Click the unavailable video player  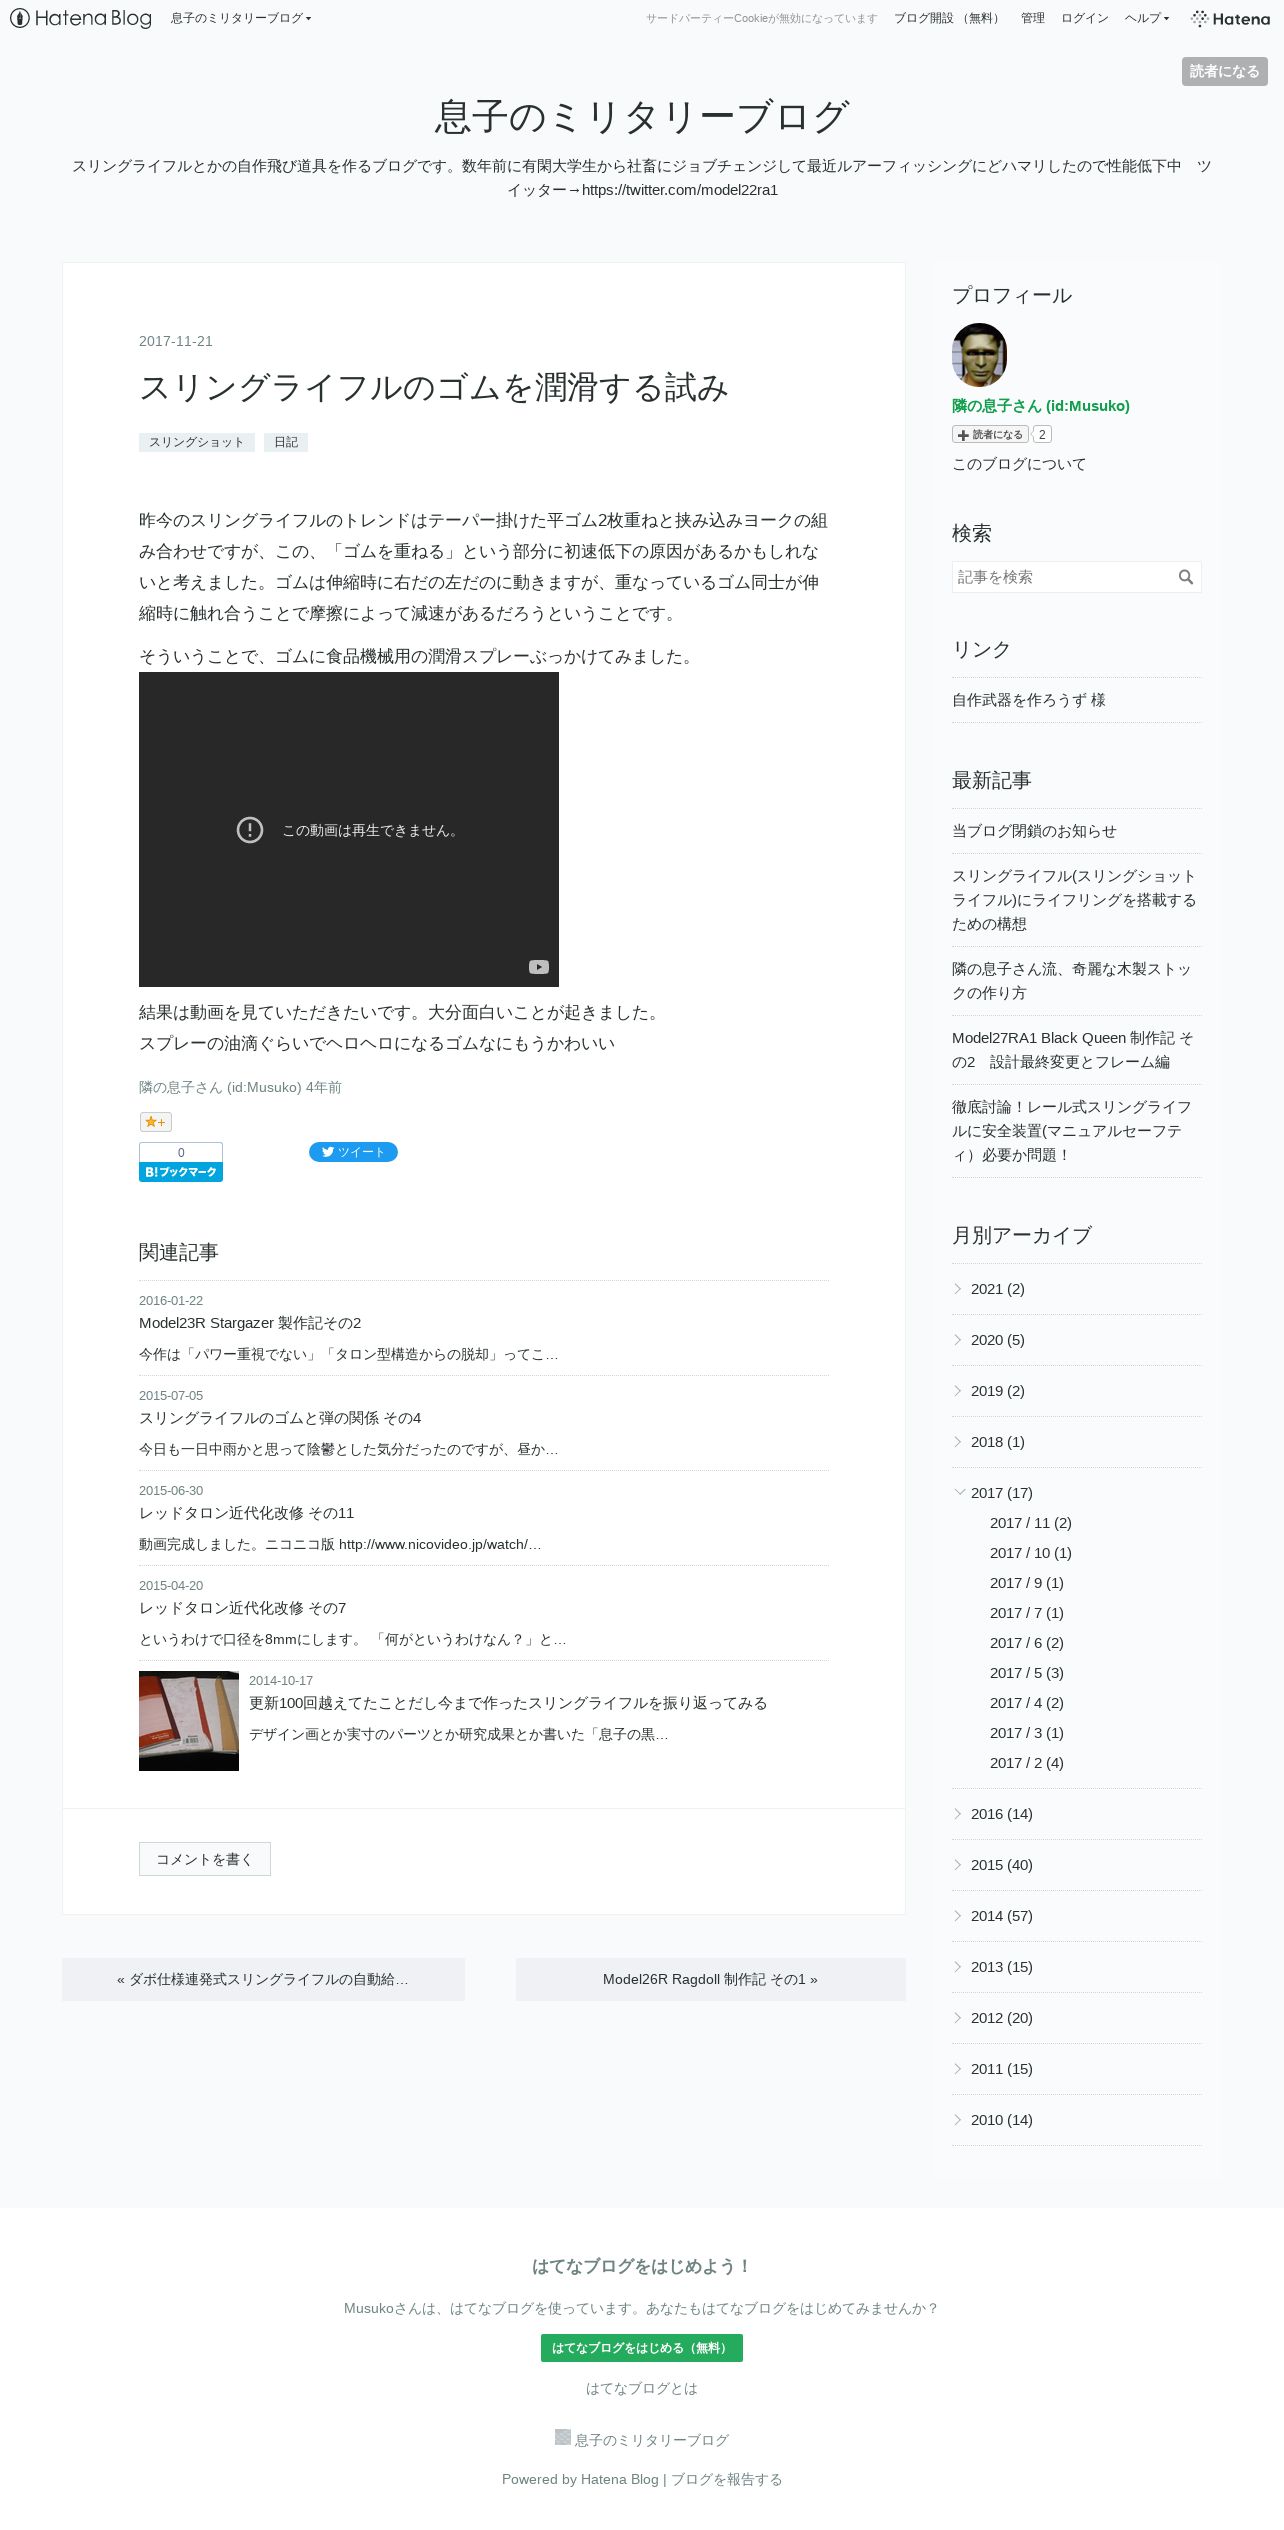tap(349, 829)
